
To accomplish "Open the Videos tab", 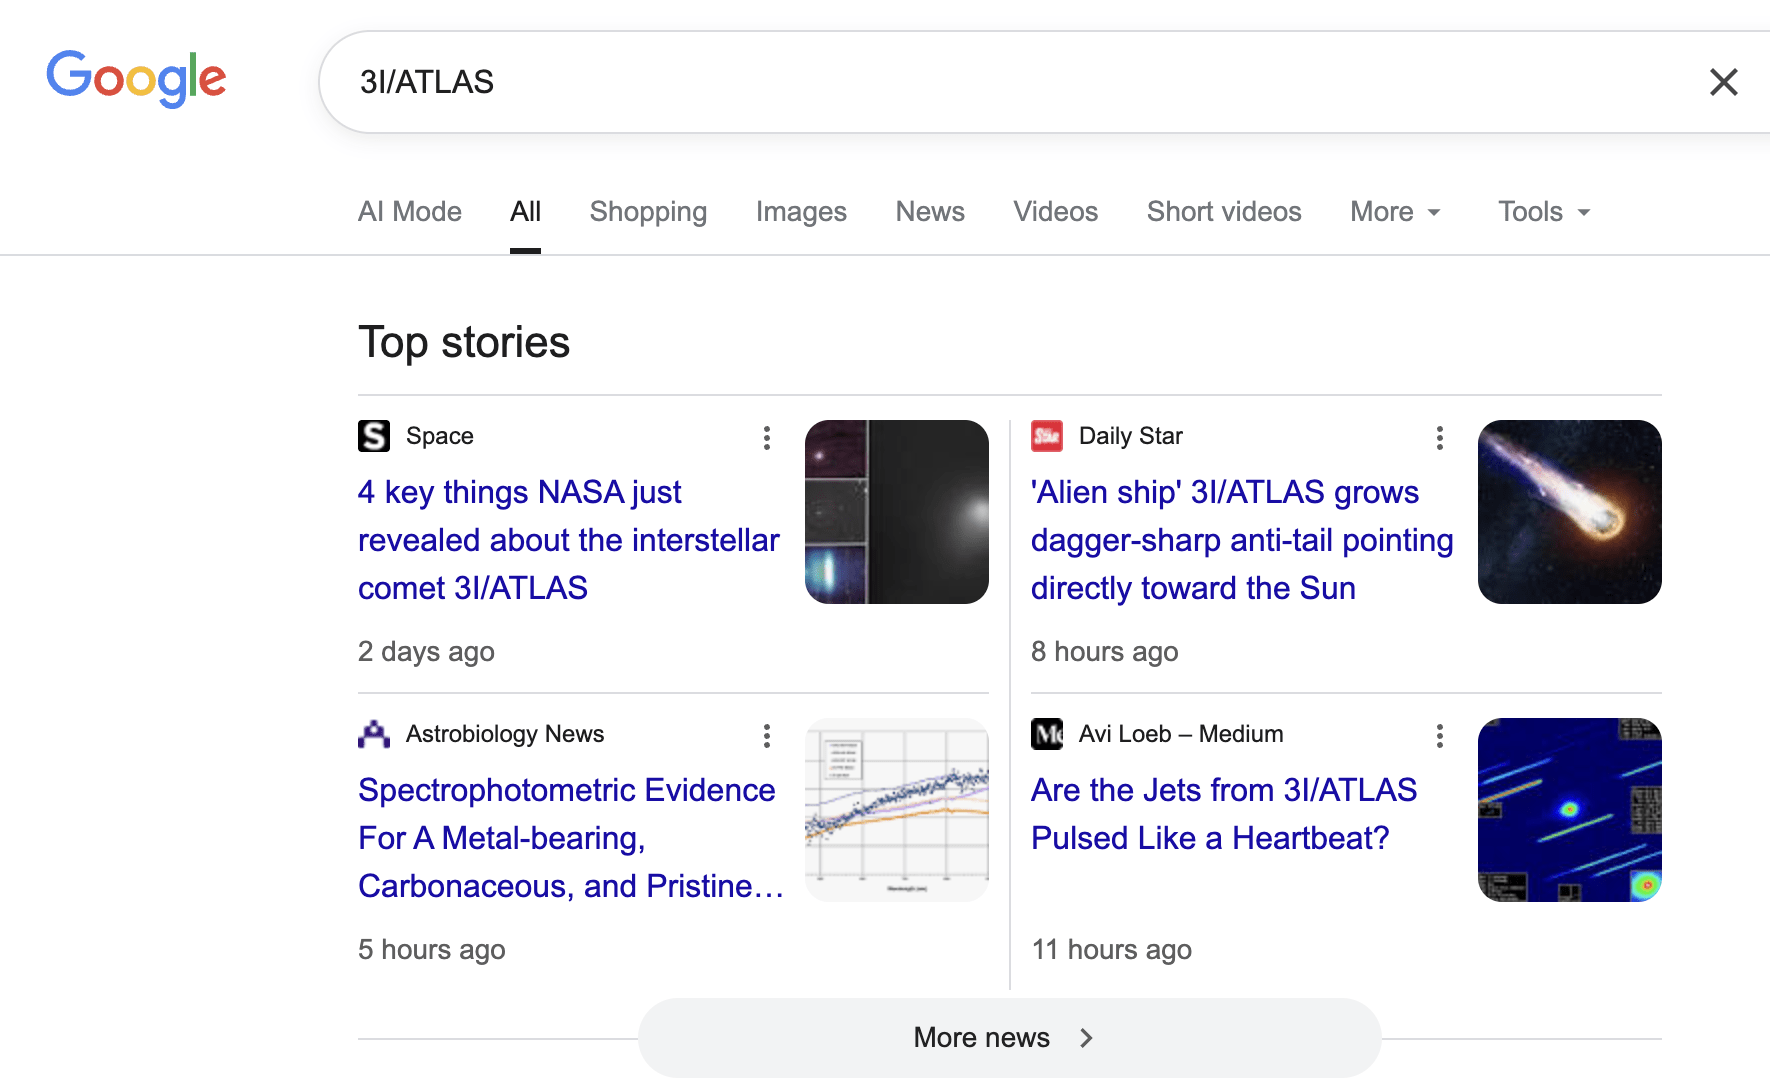I will (1055, 212).
